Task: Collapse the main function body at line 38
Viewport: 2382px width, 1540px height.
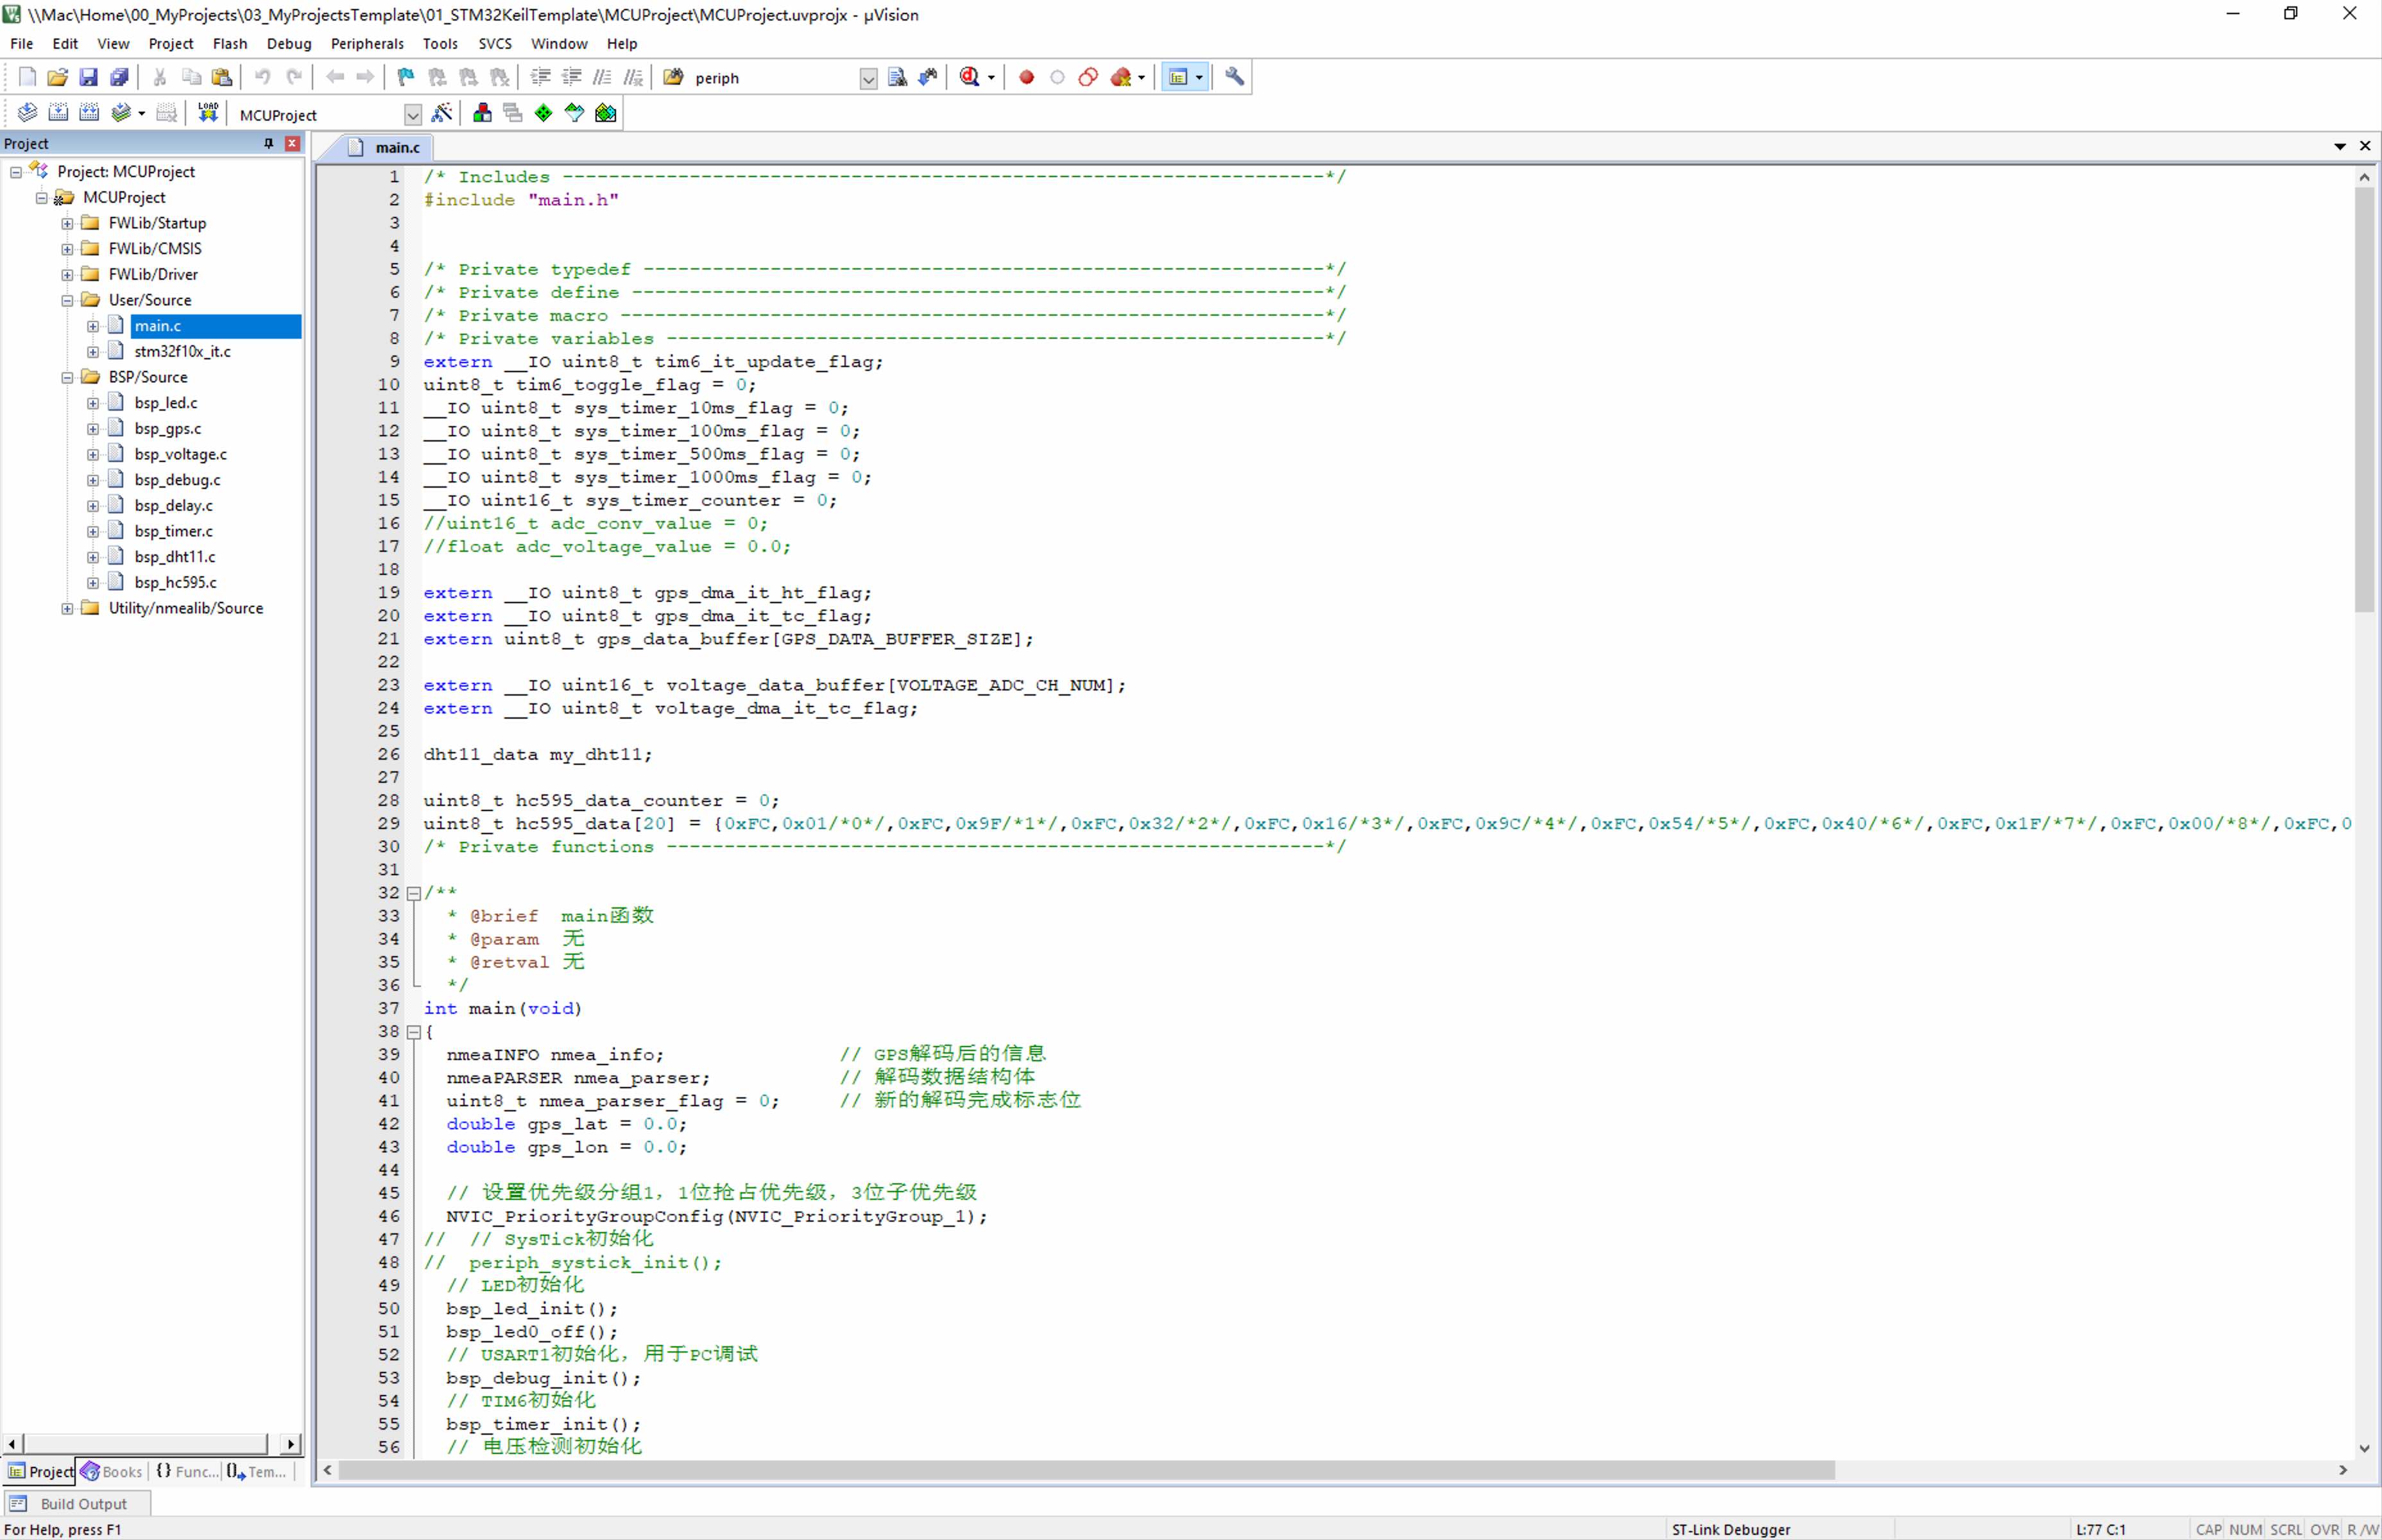Action: [x=413, y=1032]
